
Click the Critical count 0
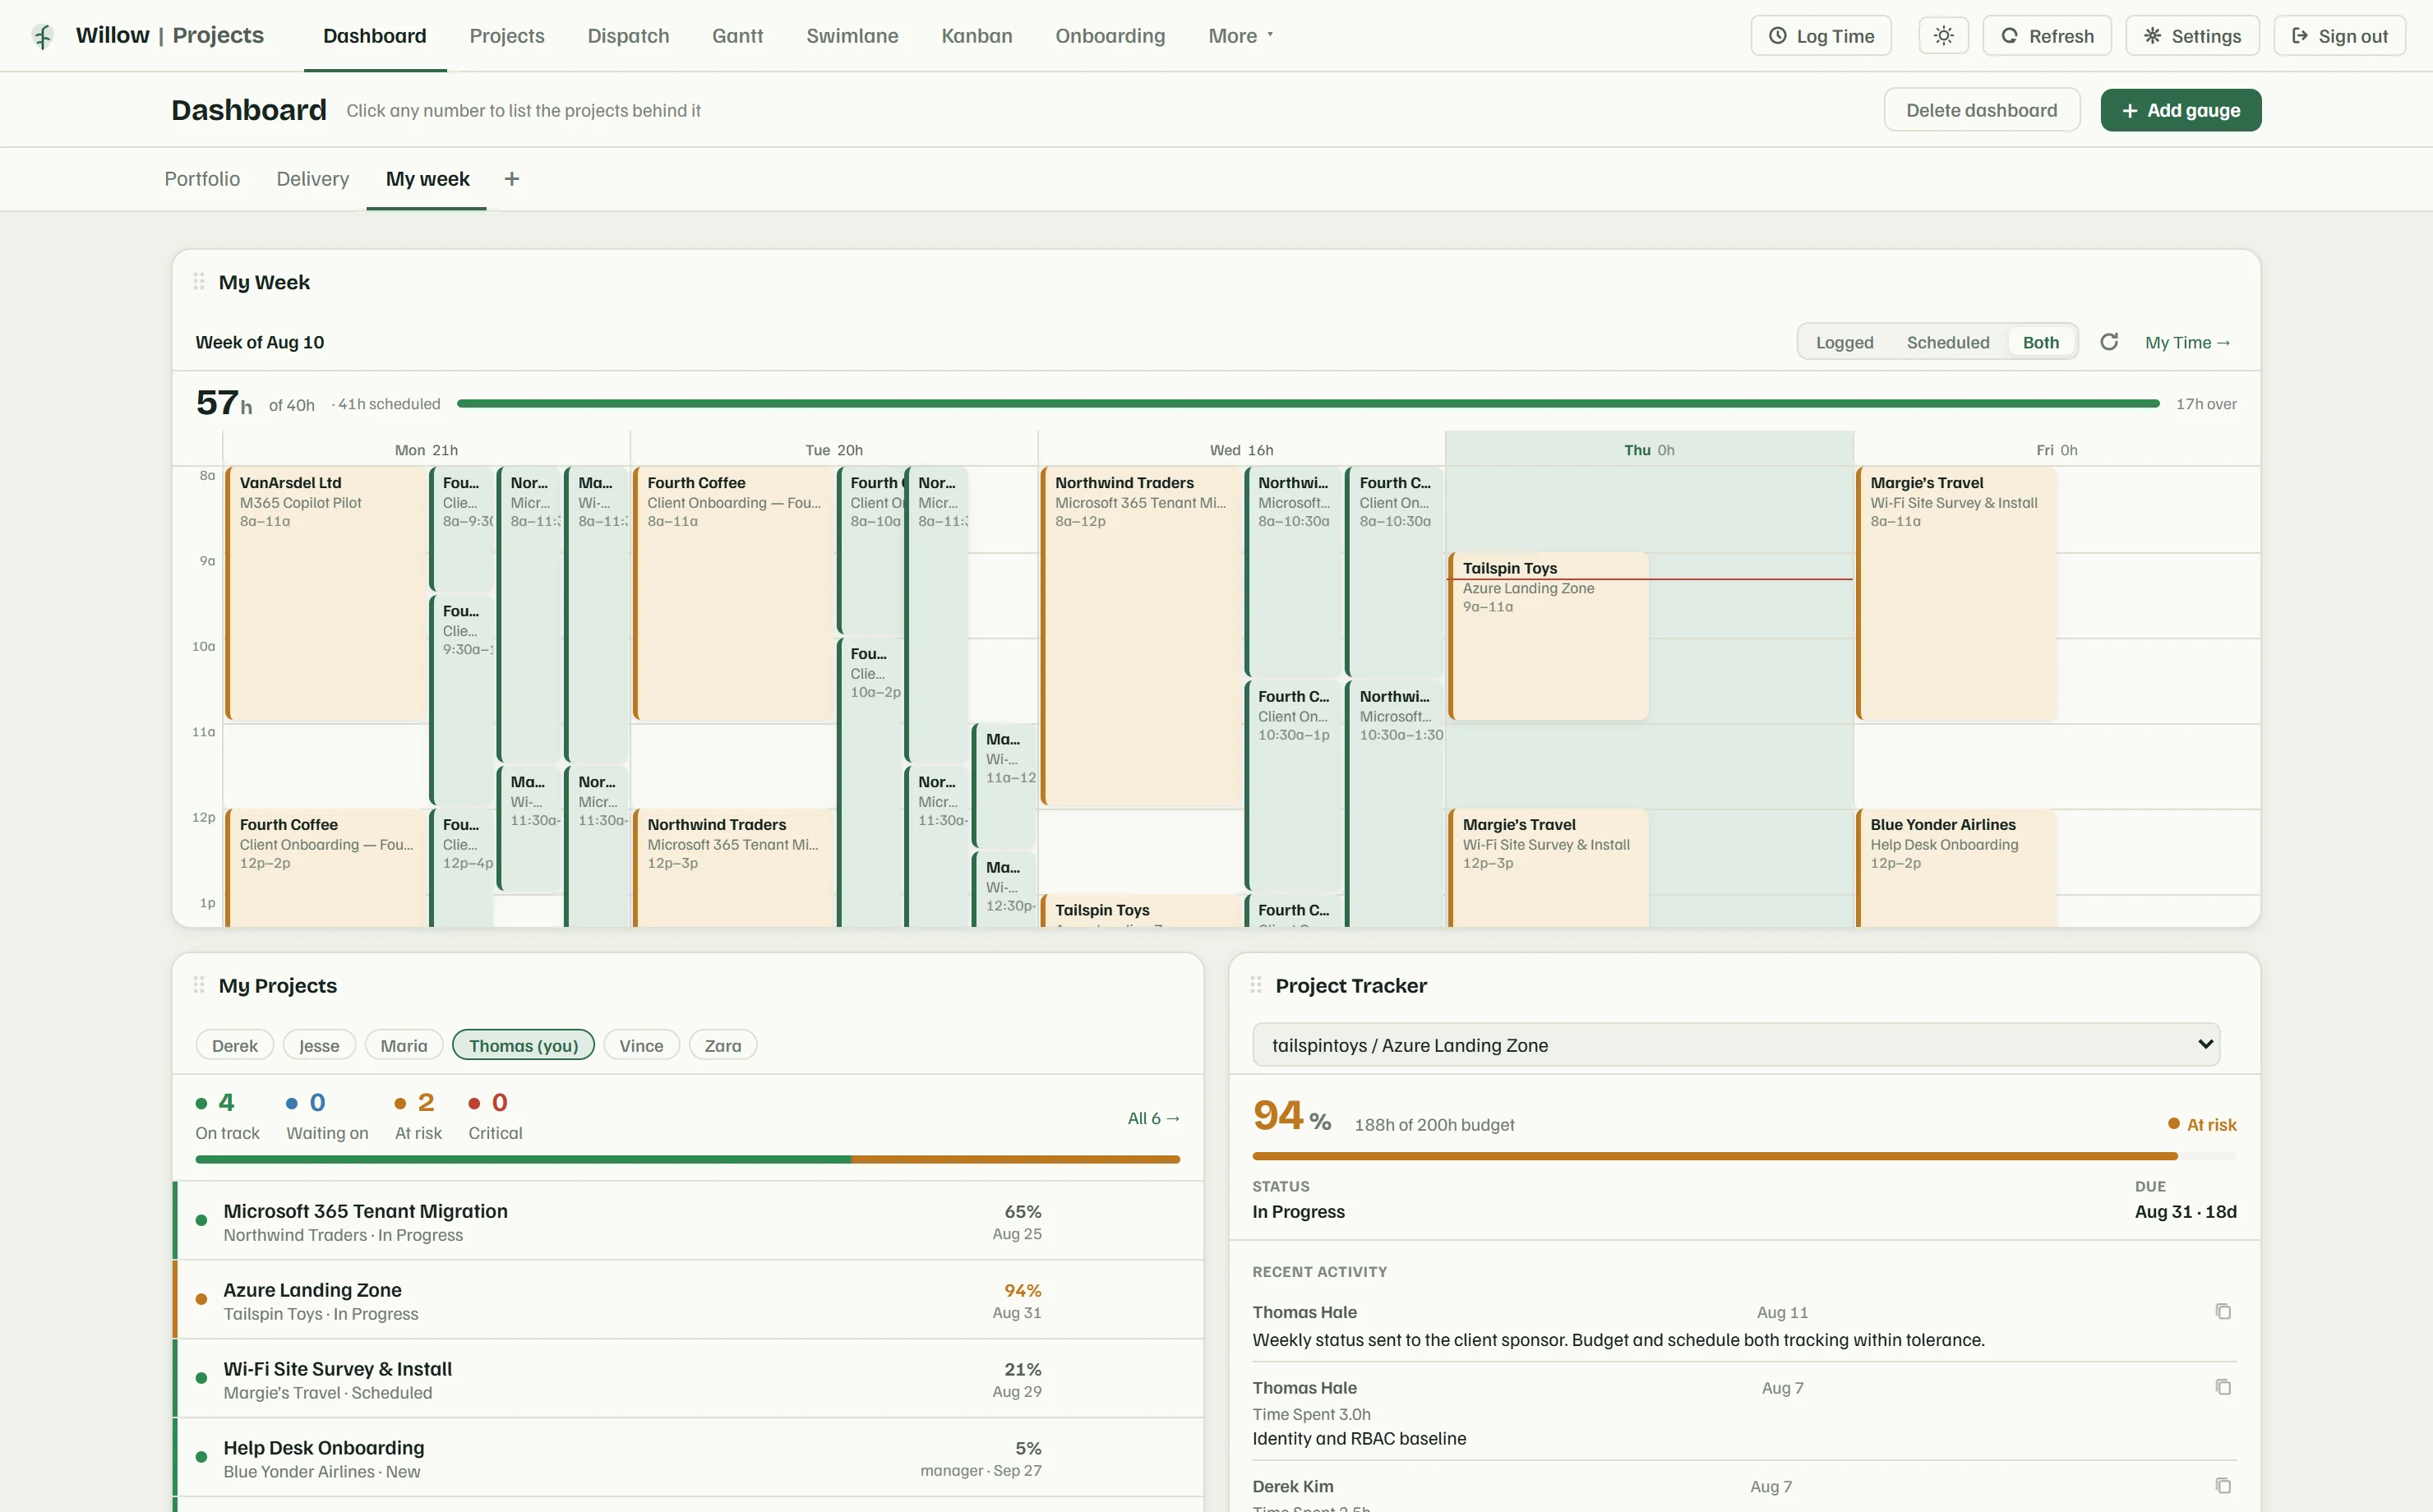coord(500,1102)
